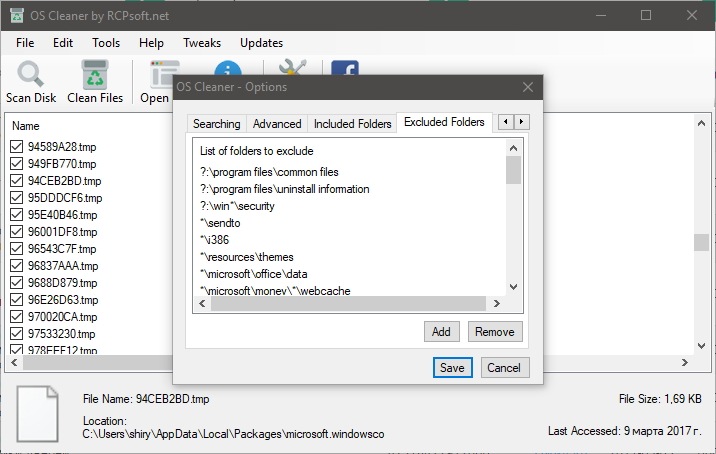The height and width of the screenshot is (454, 716).
Task: Click the Facebook toolbar icon
Action: tap(345, 68)
